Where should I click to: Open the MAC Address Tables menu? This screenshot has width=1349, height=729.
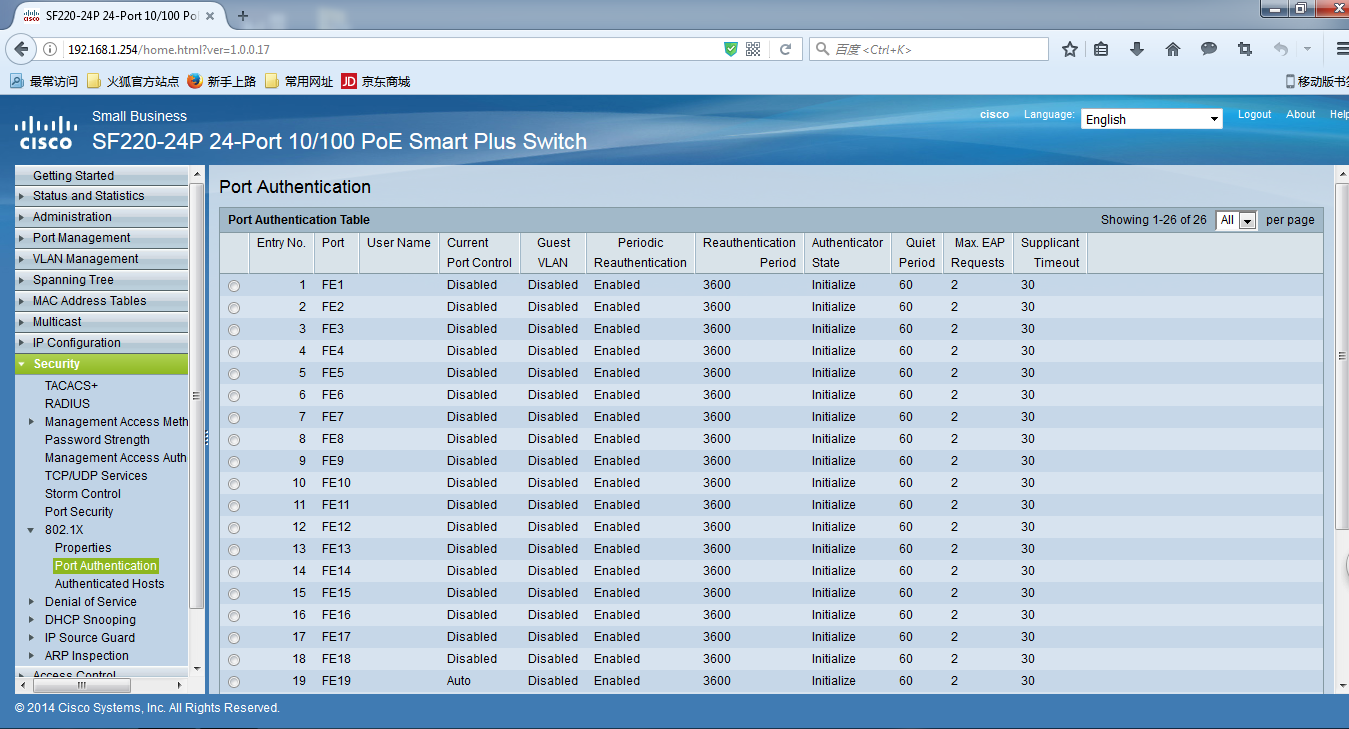101,301
